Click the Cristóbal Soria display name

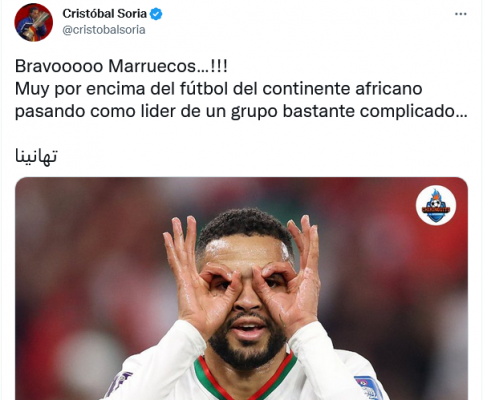[104, 14]
